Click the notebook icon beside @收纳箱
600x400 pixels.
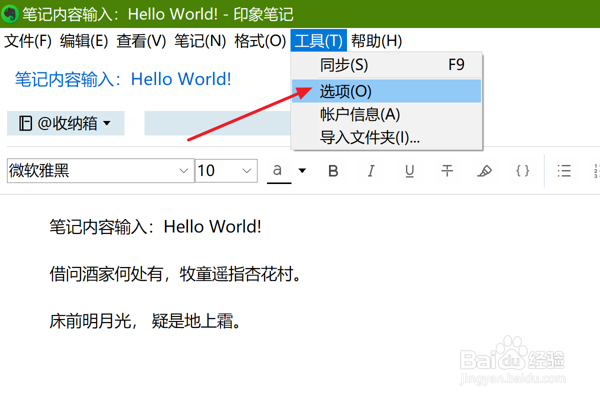(25, 123)
